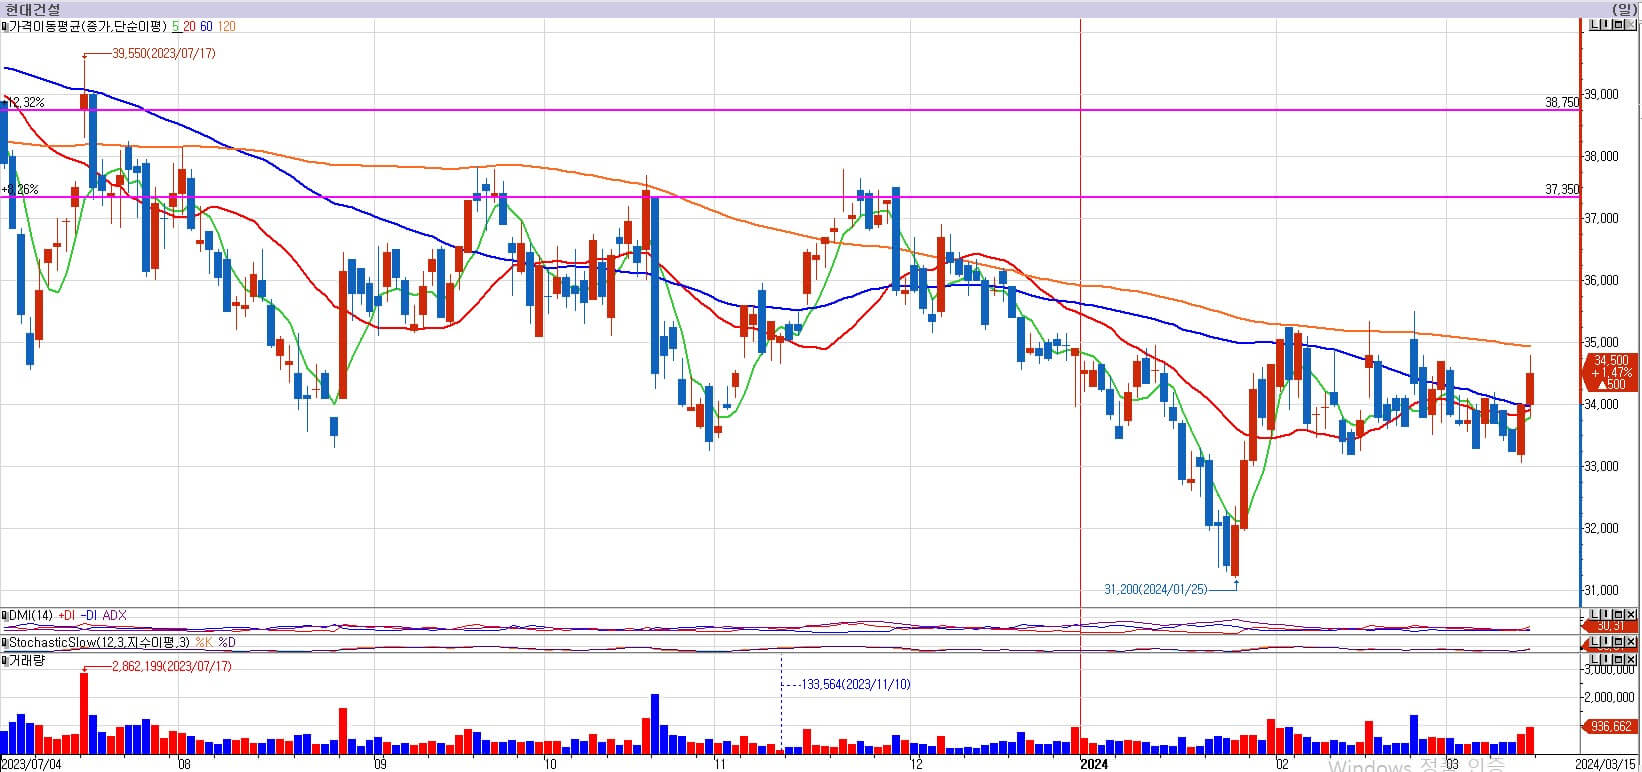Maximize the DMI indicator panel
Image resolution: width=1642 pixels, height=772 pixels.
1618,614
